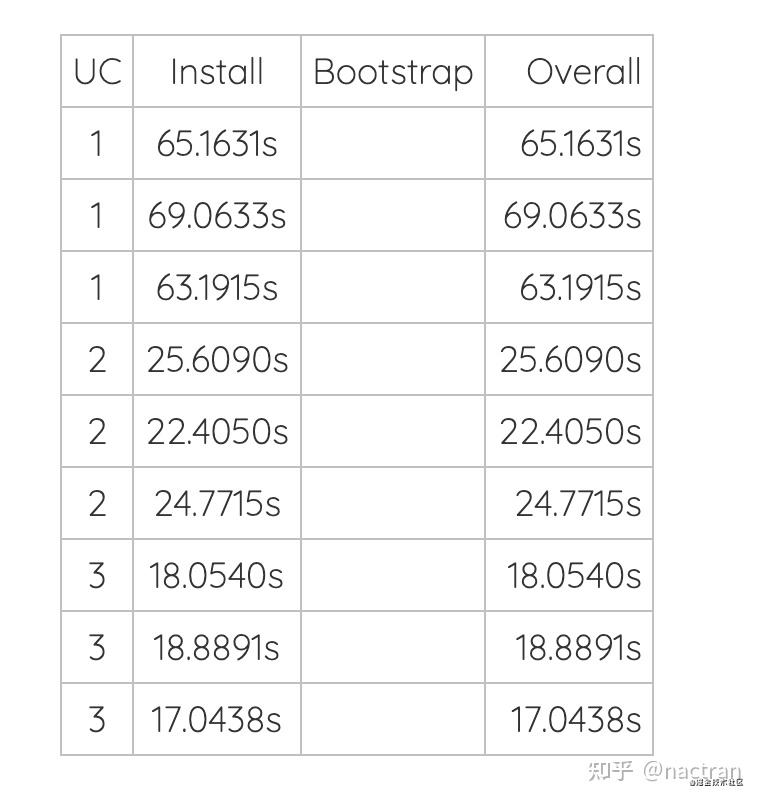Click the Overall time 18.8891s
This screenshot has width=760, height=802.
(578, 648)
